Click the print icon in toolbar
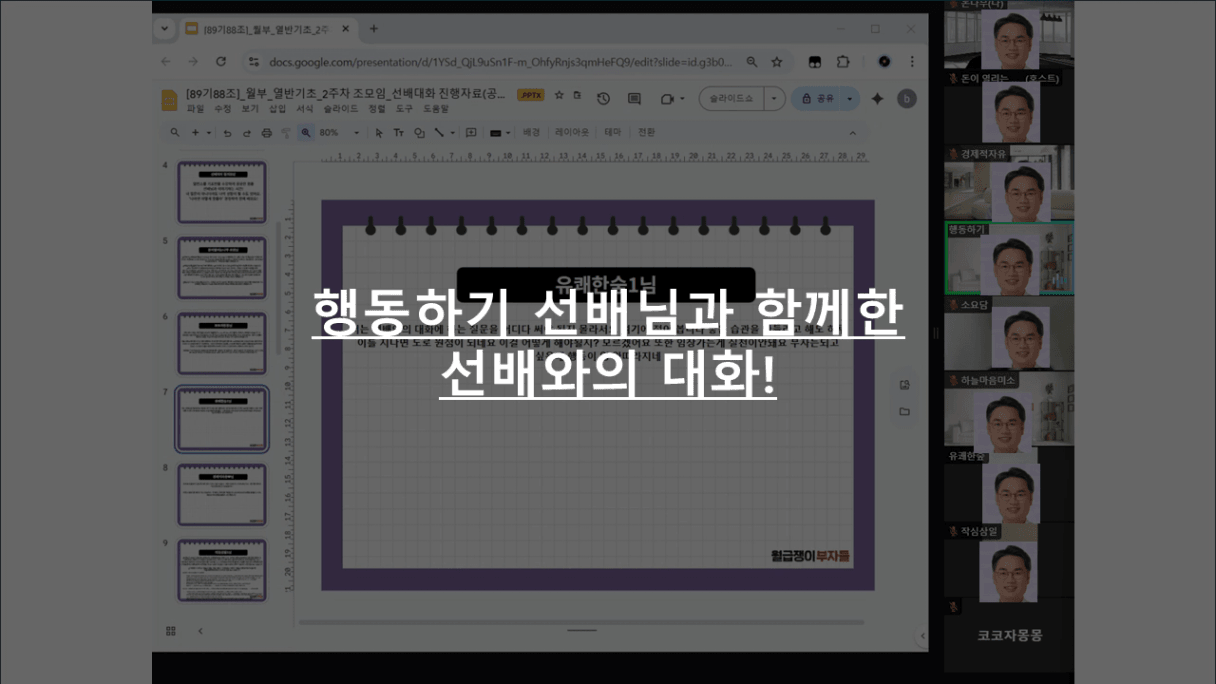This screenshot has width=1216, height=684. point(266,133)
